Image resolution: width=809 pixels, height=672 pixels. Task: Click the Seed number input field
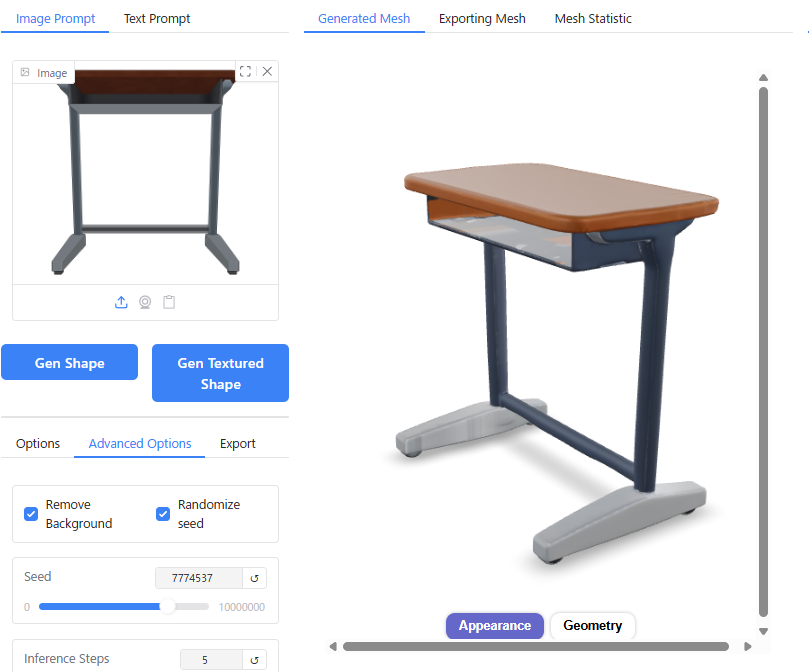[x=199, y=578]
